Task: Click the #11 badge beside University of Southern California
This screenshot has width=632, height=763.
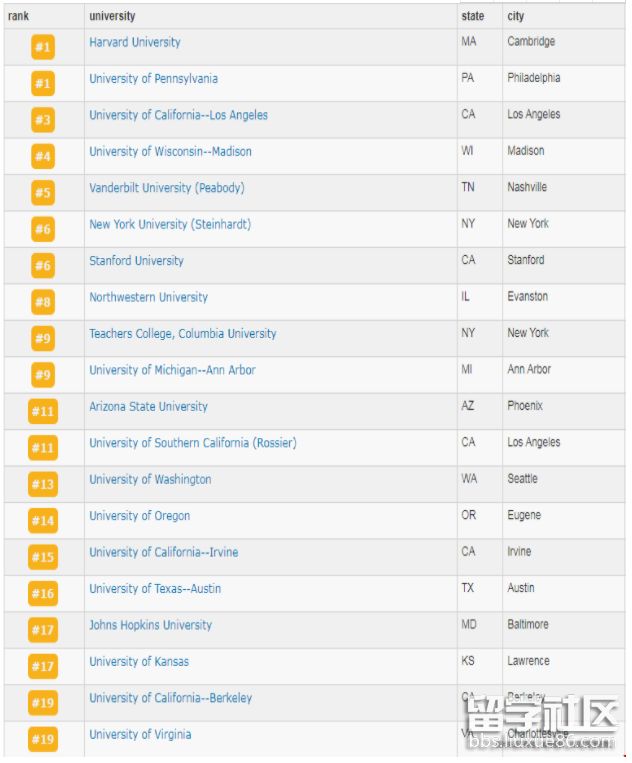Action: 43,448
